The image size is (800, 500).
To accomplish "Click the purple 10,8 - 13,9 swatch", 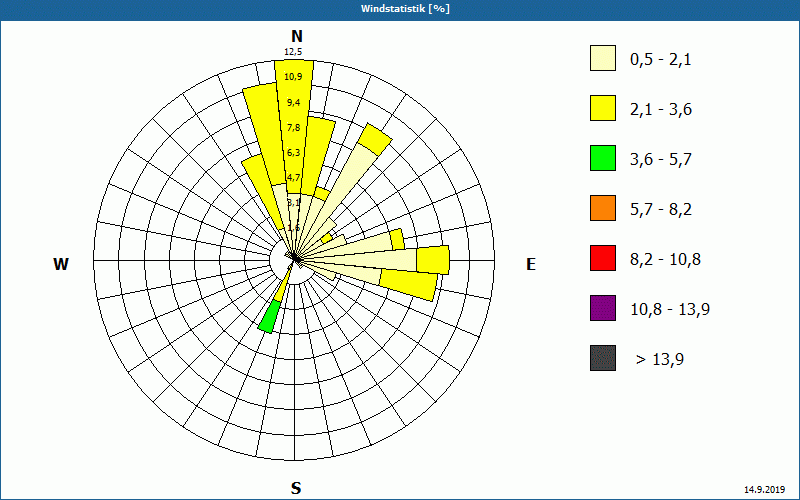I will point(603,308).
